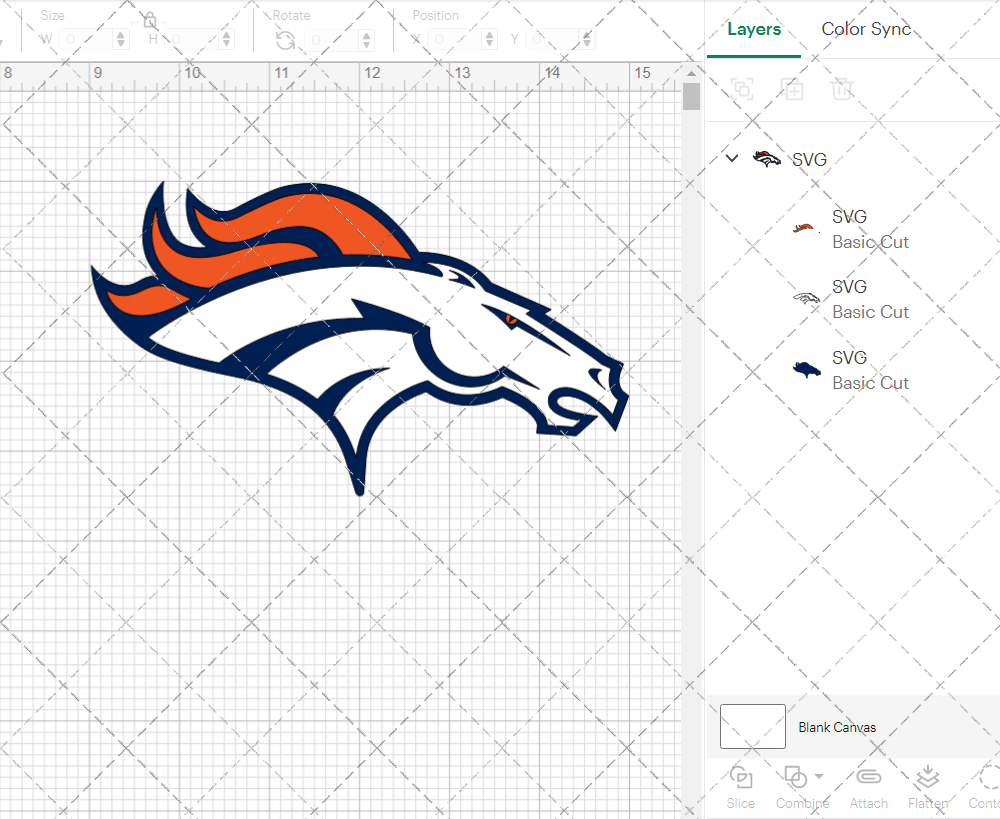
Task: Select the Blank Canvas swatch
Action: tap(753, 727)
